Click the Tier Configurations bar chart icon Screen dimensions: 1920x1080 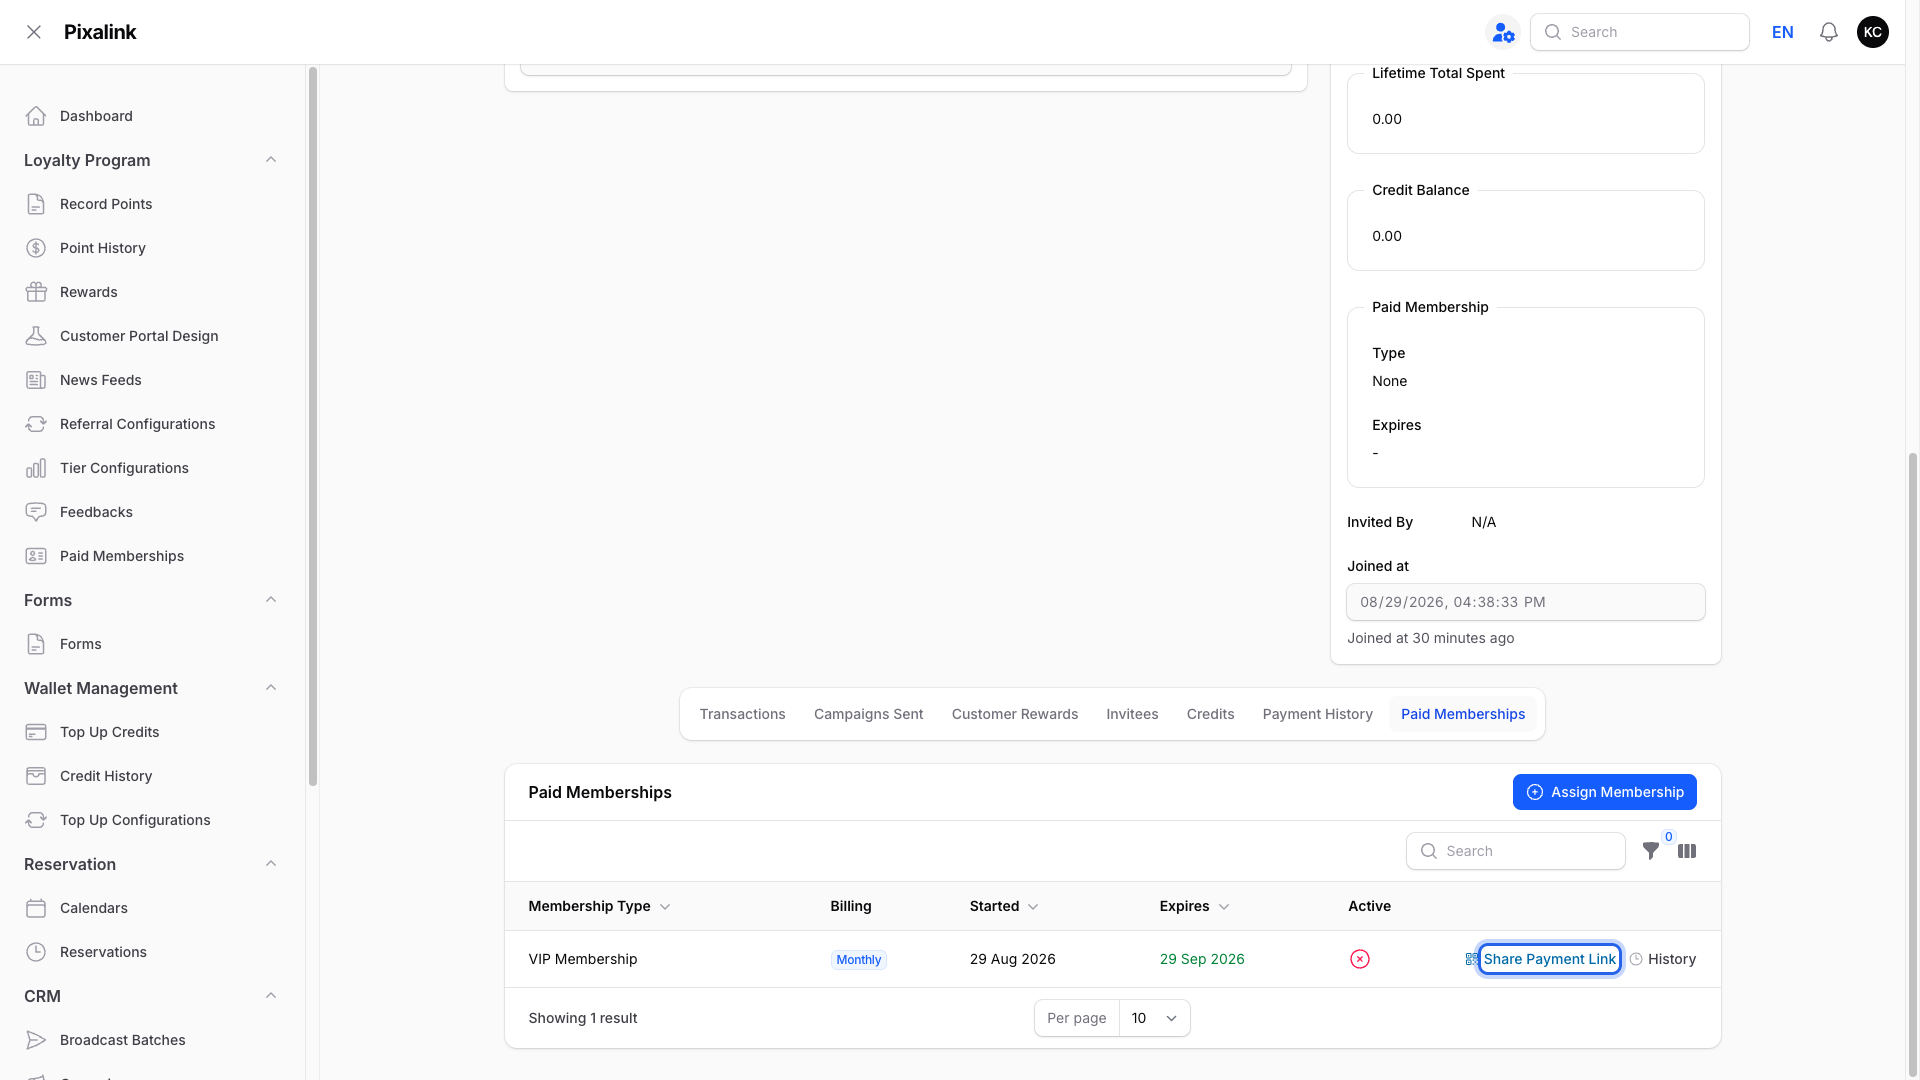click(x=36, y=468)
